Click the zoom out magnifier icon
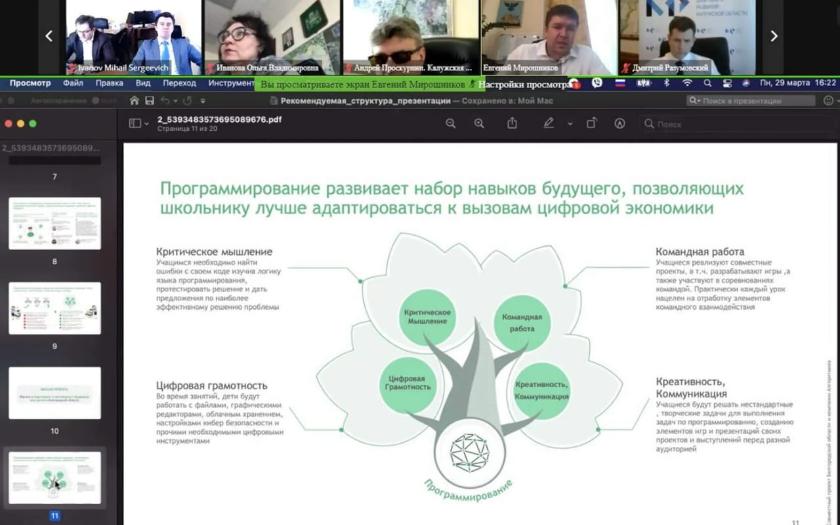The width and height of the screenshot is (840, 525). click(x=451, y=123)
